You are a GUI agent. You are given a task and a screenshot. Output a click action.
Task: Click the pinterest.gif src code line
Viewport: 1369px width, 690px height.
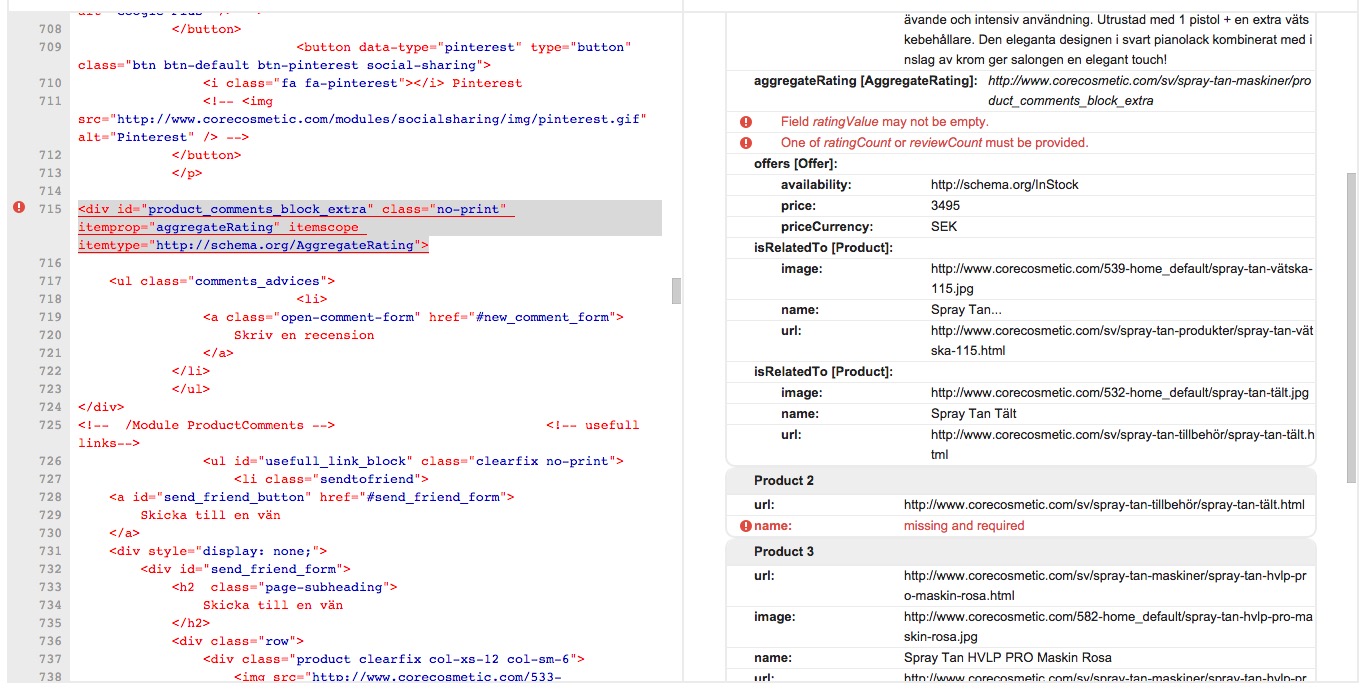(362, 119)
